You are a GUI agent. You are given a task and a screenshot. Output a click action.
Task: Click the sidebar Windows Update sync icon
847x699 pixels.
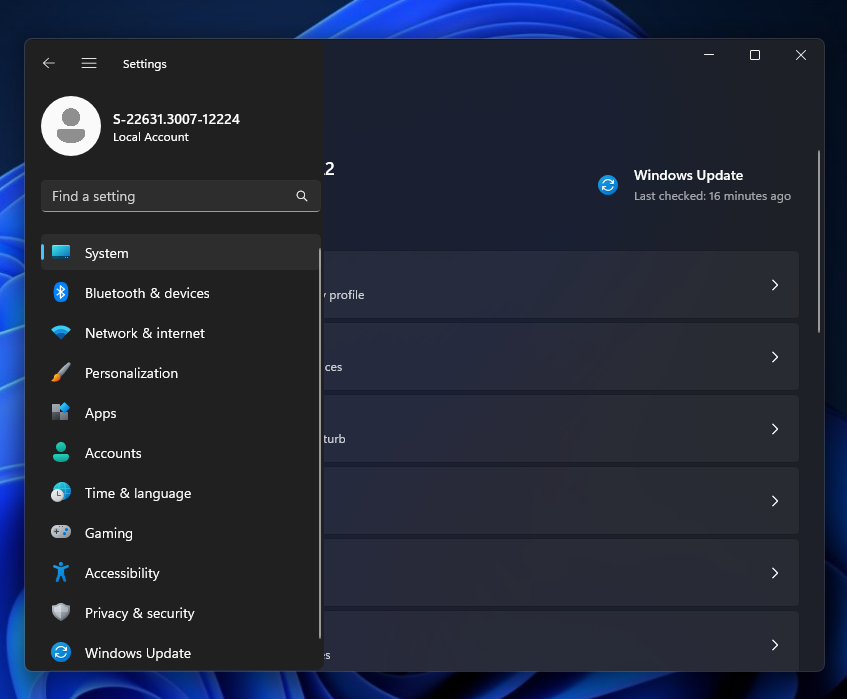coord(61,652)
